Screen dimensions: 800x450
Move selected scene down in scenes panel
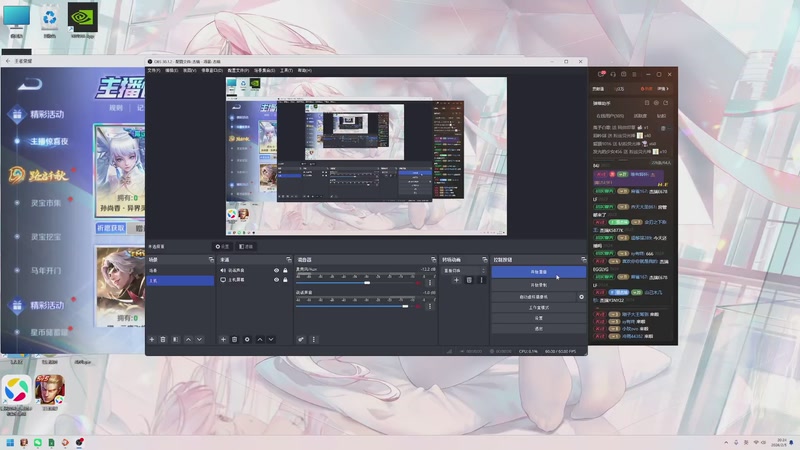coord(199,339)
